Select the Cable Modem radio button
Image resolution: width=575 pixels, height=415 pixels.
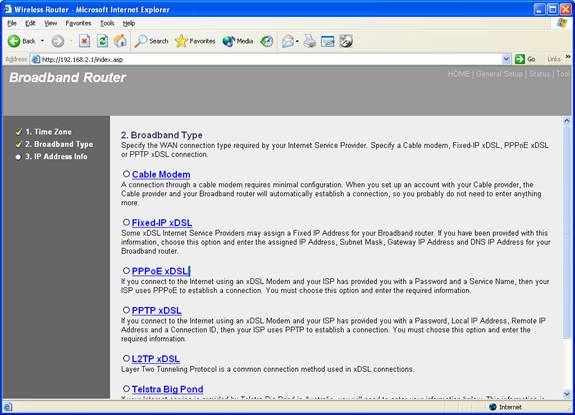pyautogui.click(x=126, y=174)
